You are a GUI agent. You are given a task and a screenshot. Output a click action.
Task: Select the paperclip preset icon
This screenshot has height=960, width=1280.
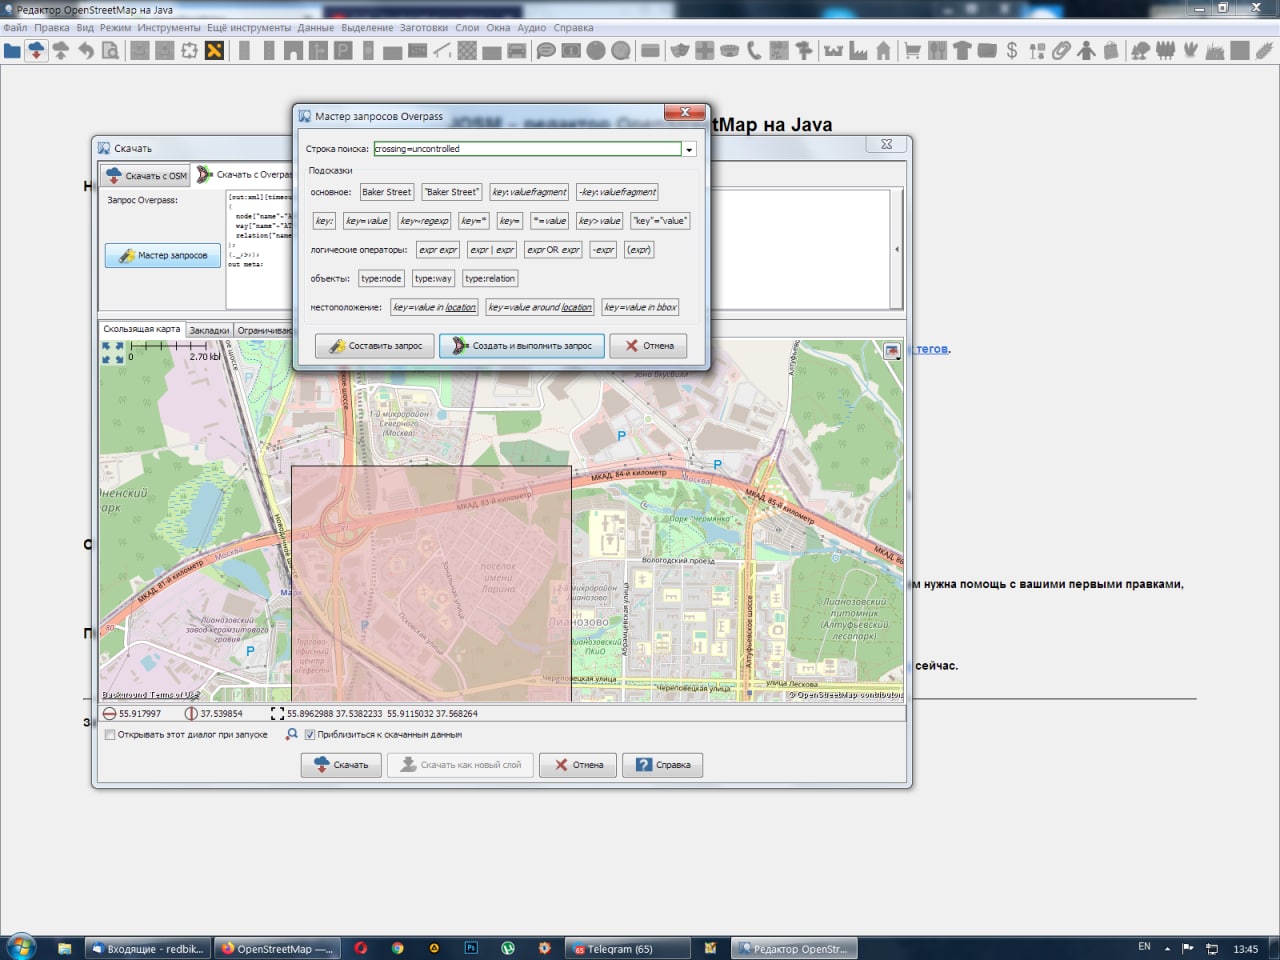[x=1061, y=50]
